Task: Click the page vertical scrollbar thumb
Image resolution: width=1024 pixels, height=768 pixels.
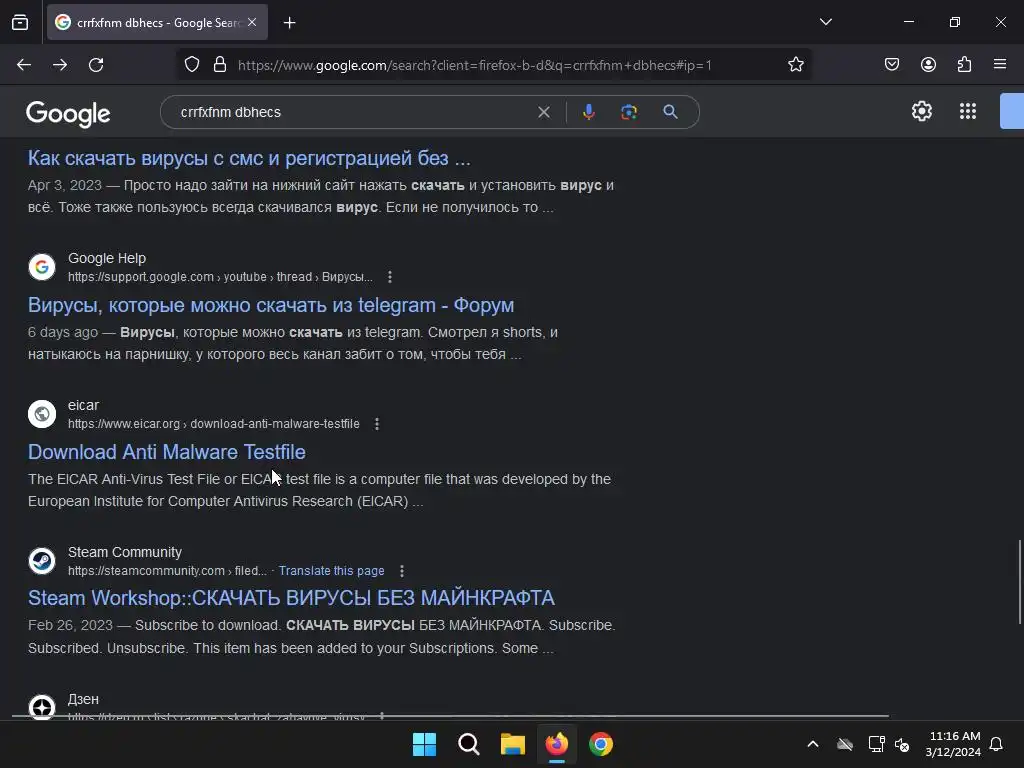Action: tap(1020, 582)
